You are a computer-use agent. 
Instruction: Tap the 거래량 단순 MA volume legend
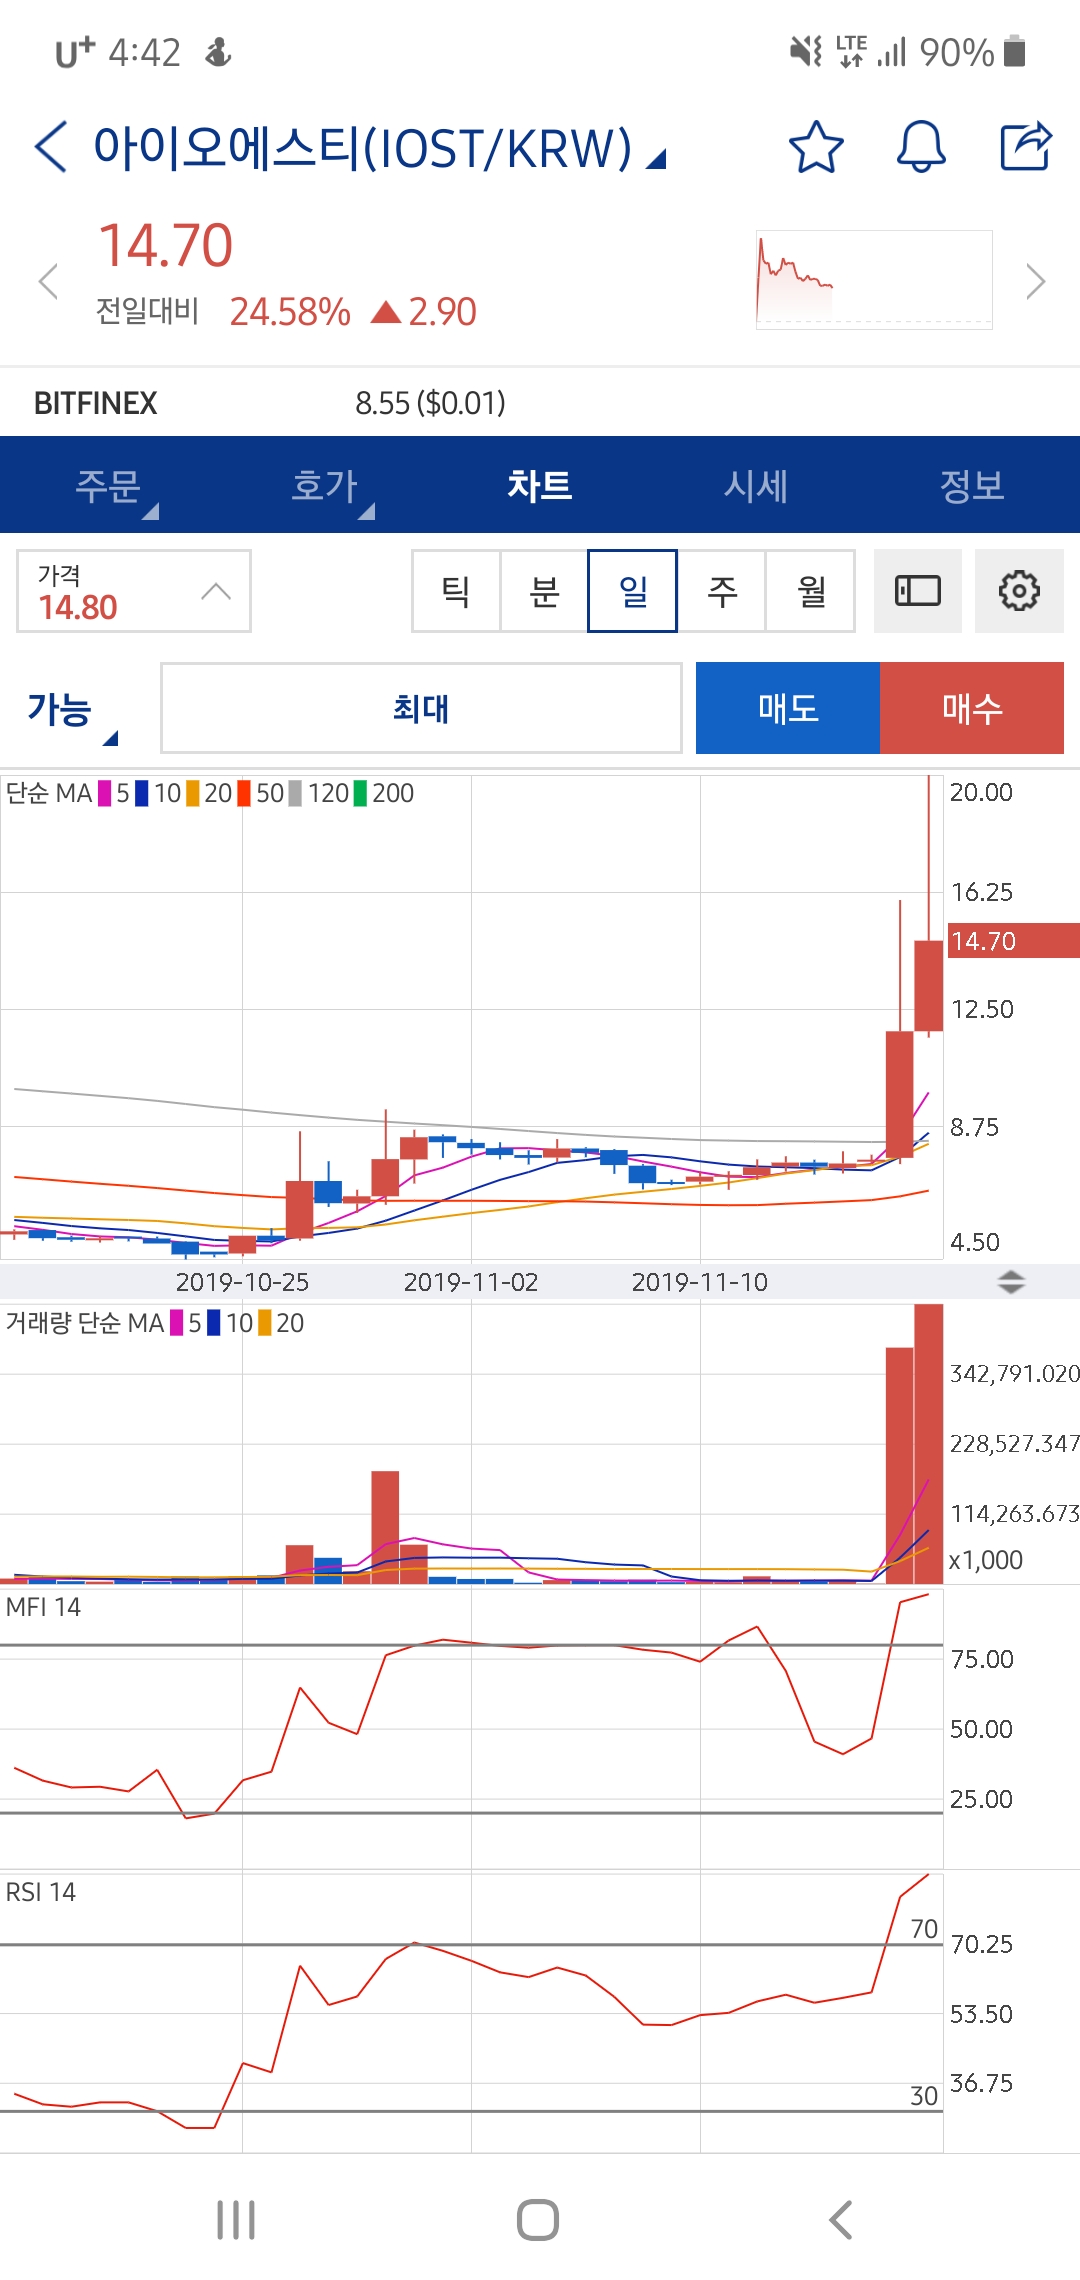[x=155, y=1323]
